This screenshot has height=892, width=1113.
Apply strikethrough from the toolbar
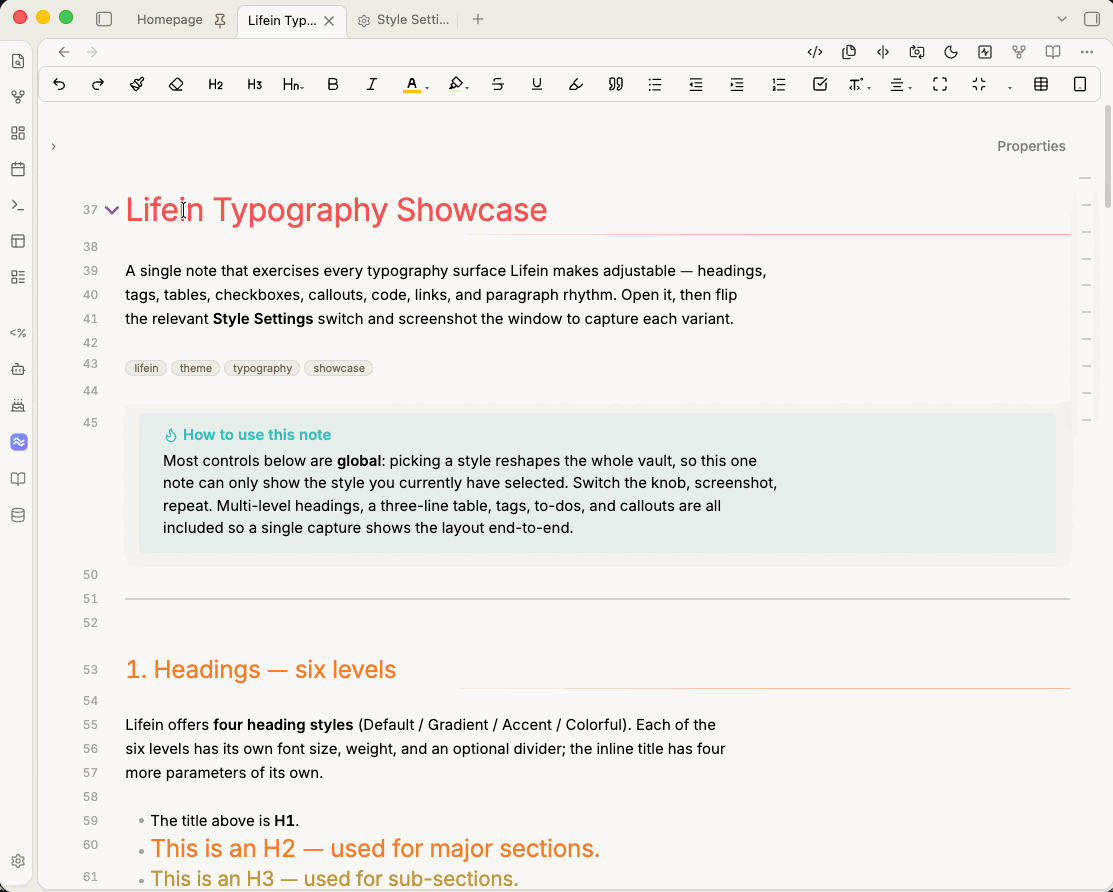coord(498,84)
